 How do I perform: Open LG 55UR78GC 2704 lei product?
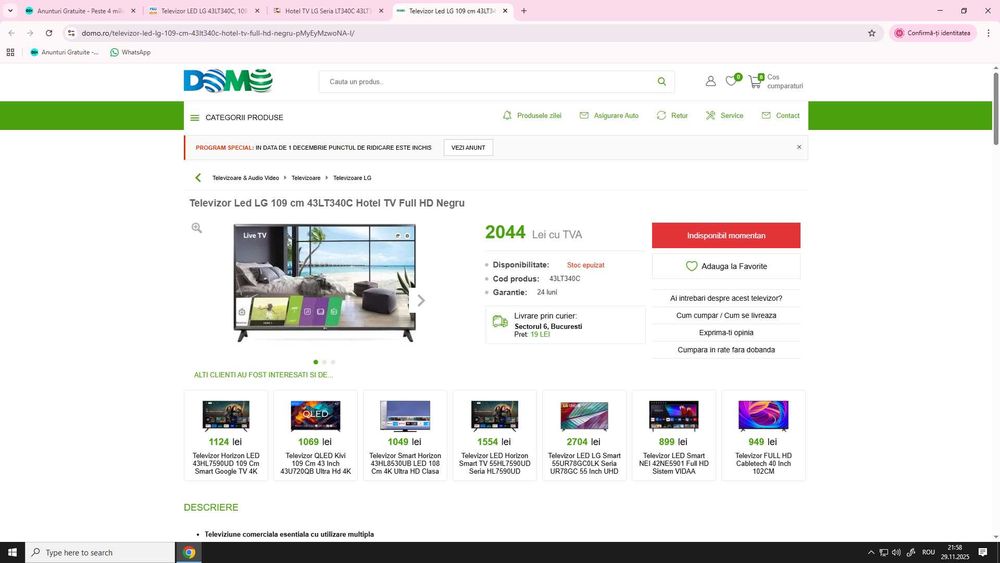pos(584,435)
